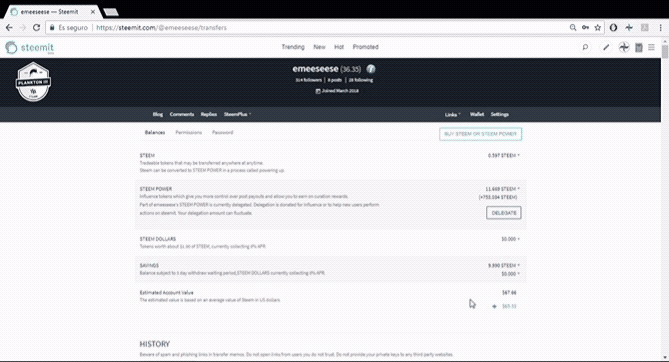Click the Delegate button
Screen dimensions: 669x362
(503, 213)
